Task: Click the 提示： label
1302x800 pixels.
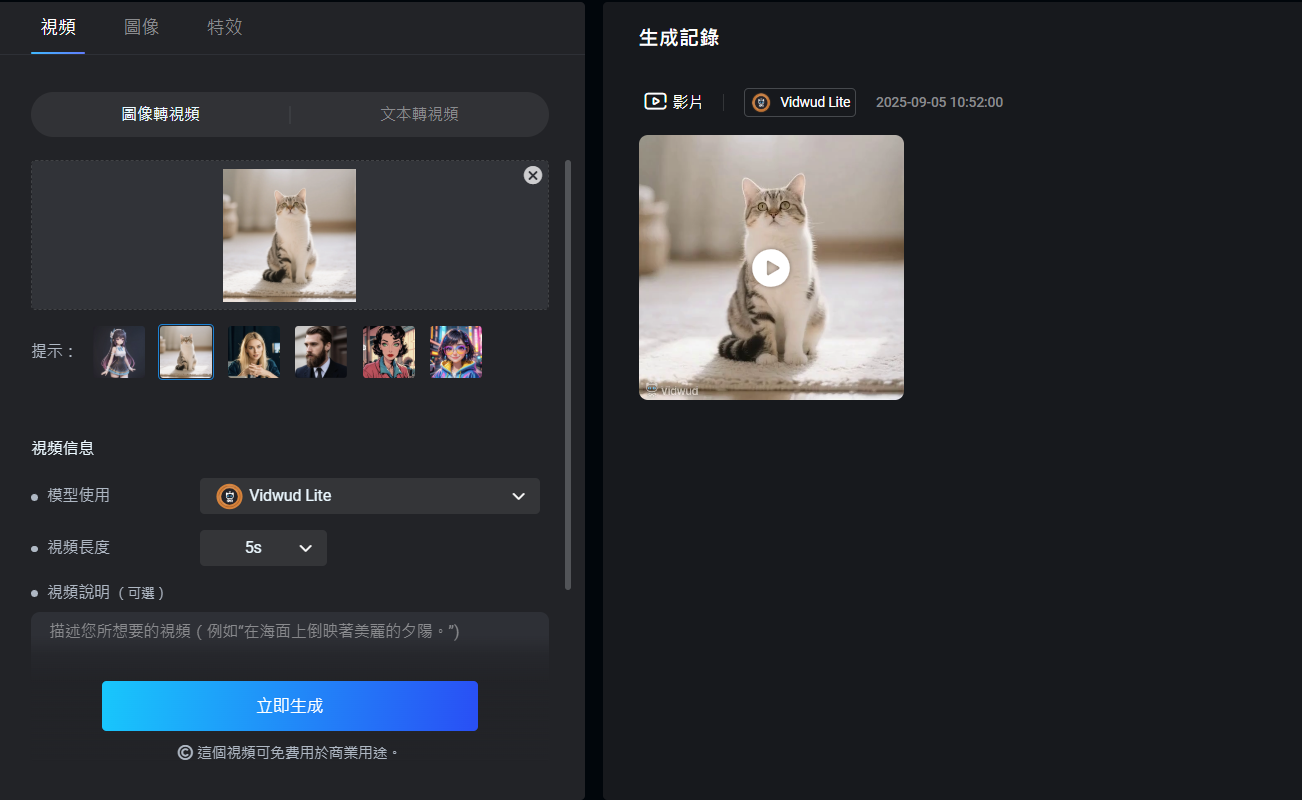Action: 54,352
